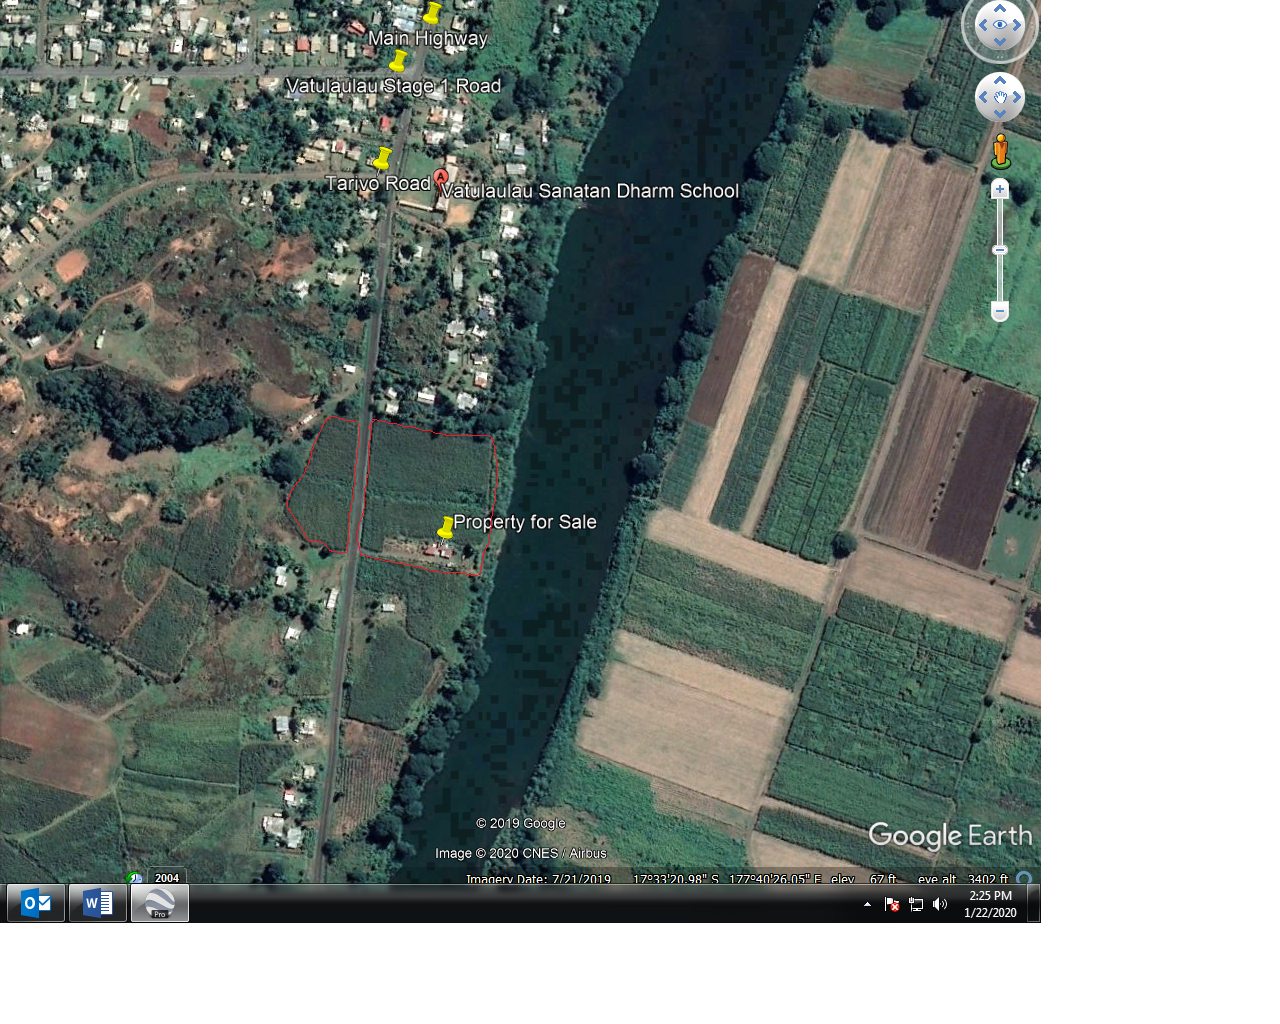Click the Tarivo Road yellow pushpin
The width and height of the screenshot is (1280, 1024).
tap(382, 158)
